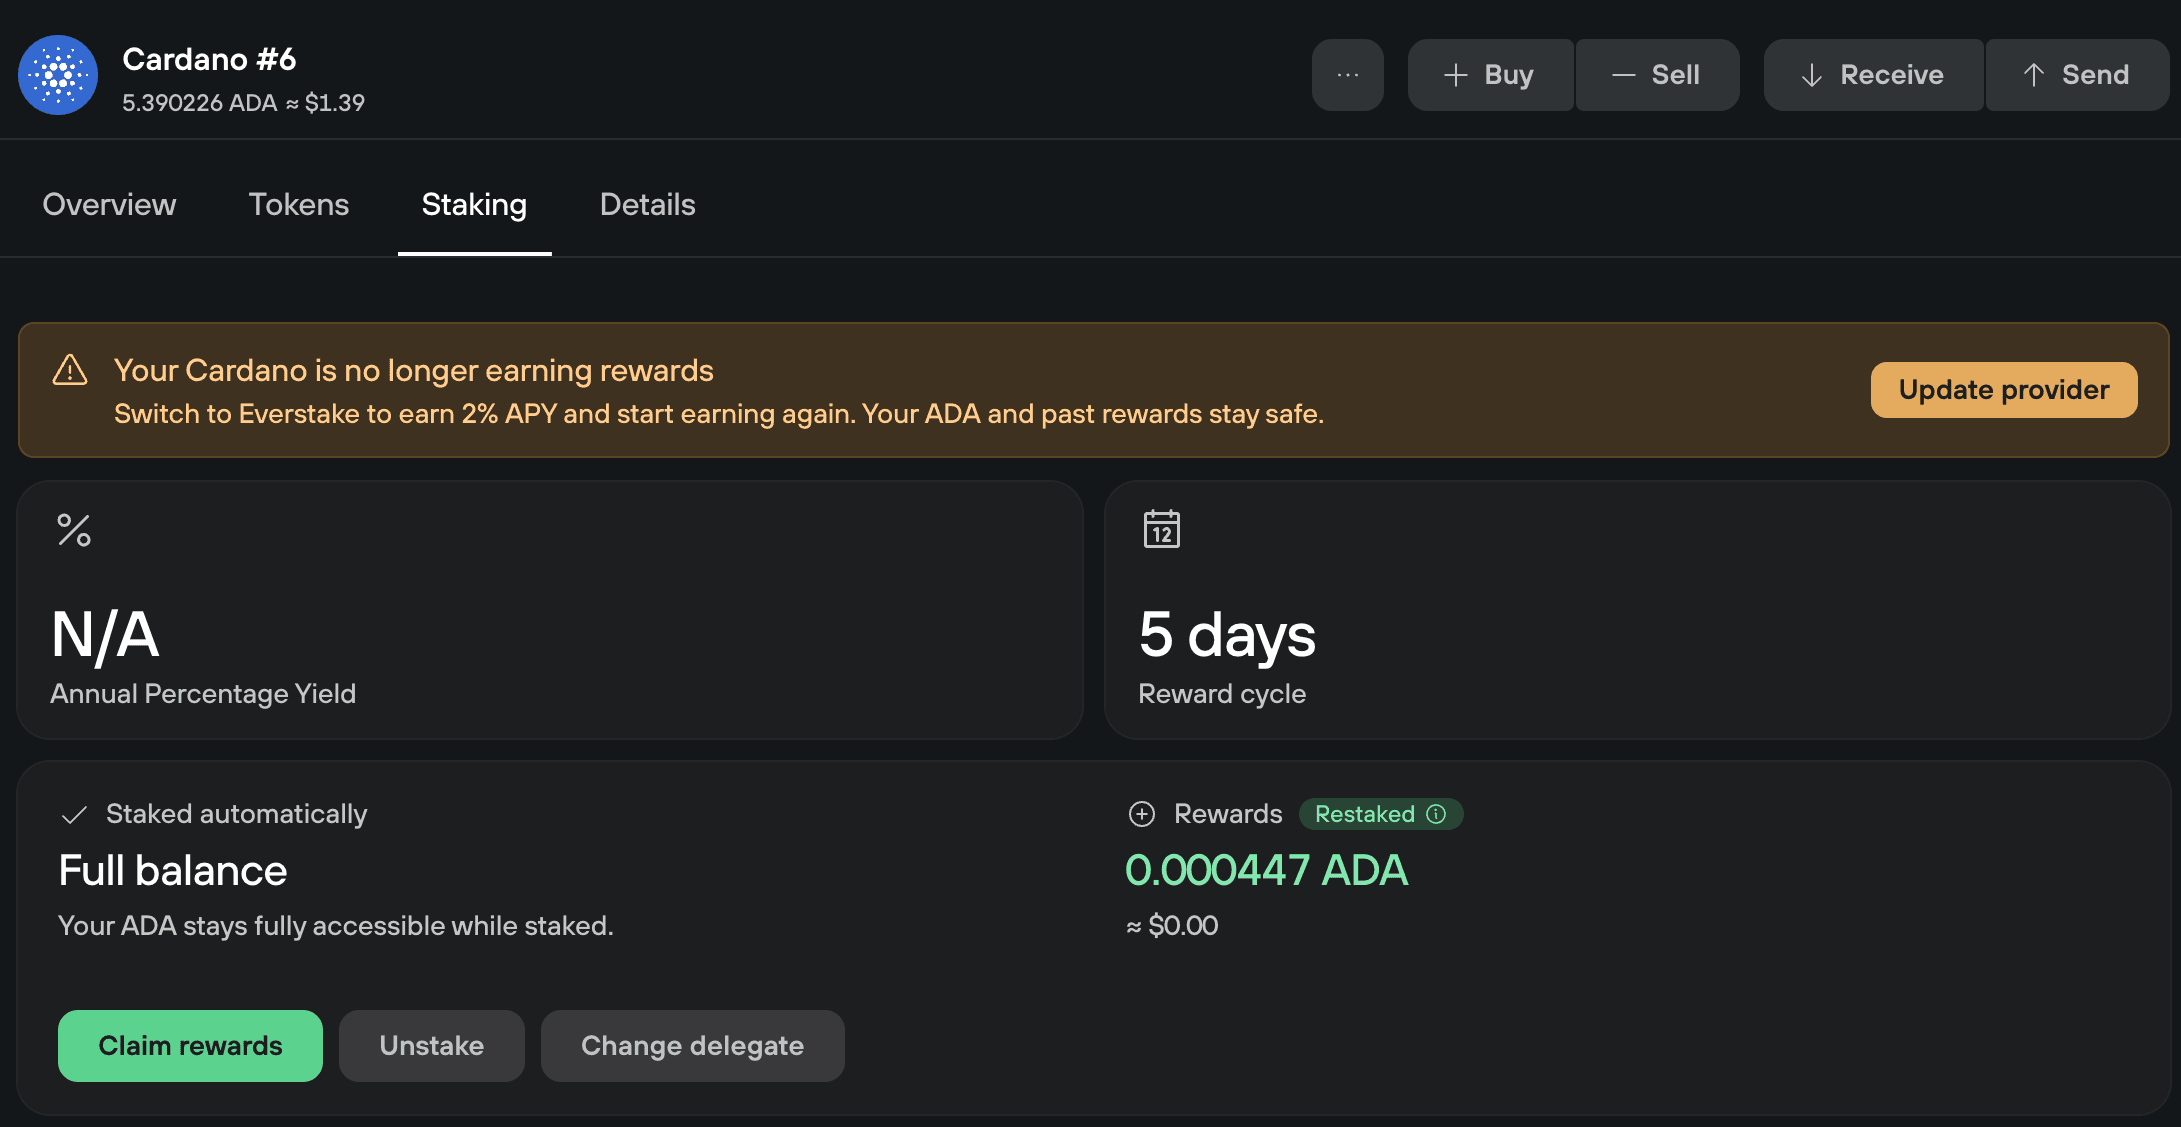Click the checkmark beside Staked automatically

coord(74,815)
